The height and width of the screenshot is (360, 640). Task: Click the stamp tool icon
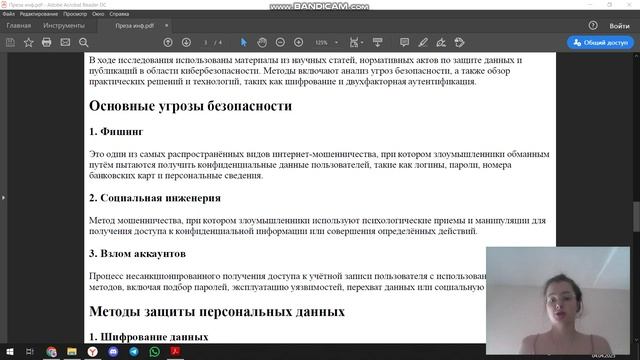click(x=460, y=42)
